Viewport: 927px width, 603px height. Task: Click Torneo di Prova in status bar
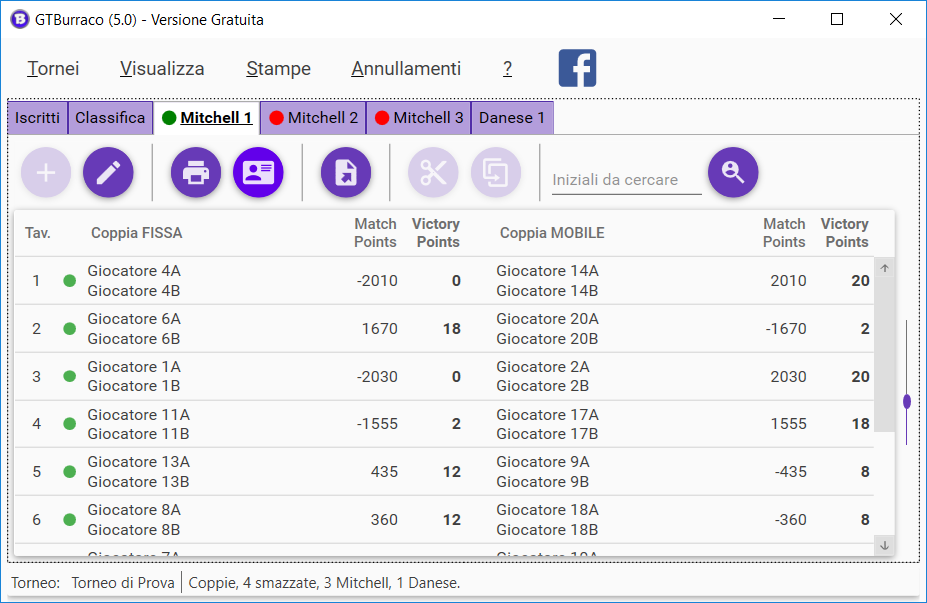(123, 583)
